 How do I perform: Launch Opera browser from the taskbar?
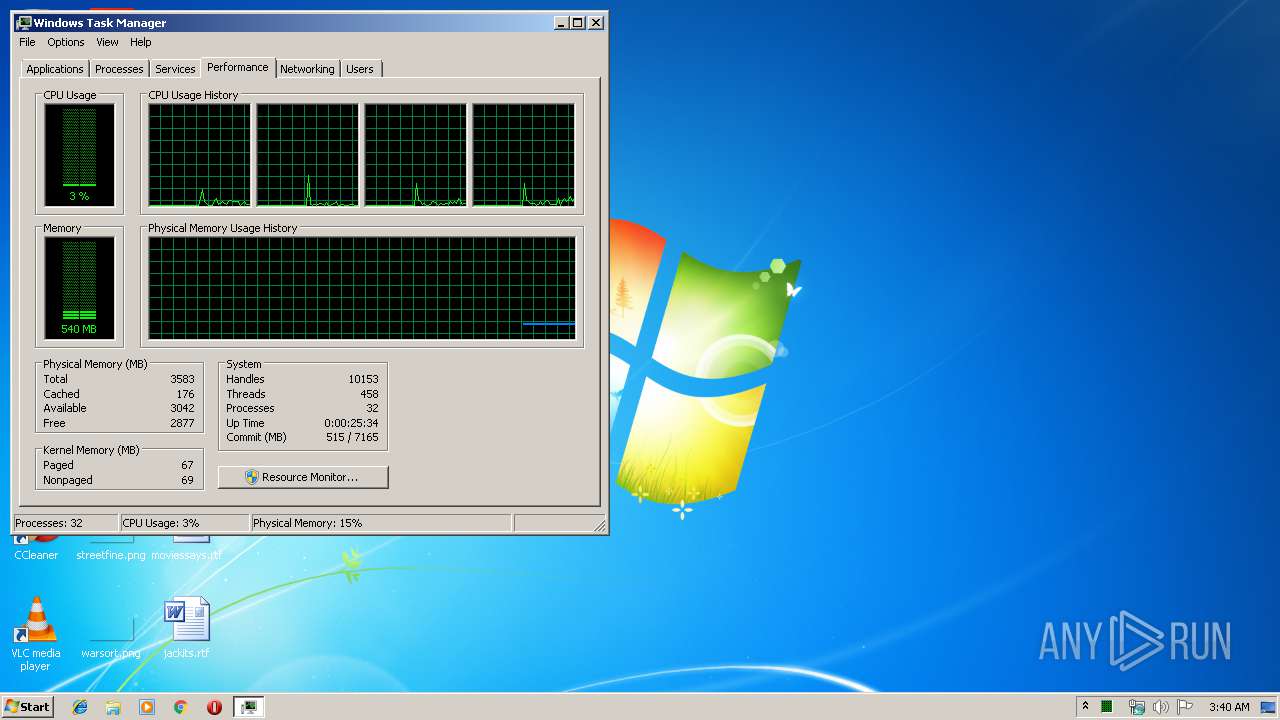(214, 707)
